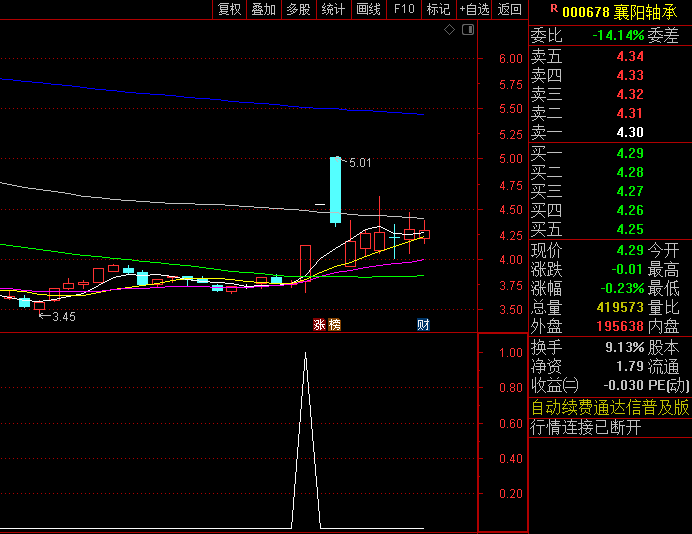The width and height of the screenshot is (692, 534).
Task: Select the 多股 multi-stock view
Action: pos(299,9)
